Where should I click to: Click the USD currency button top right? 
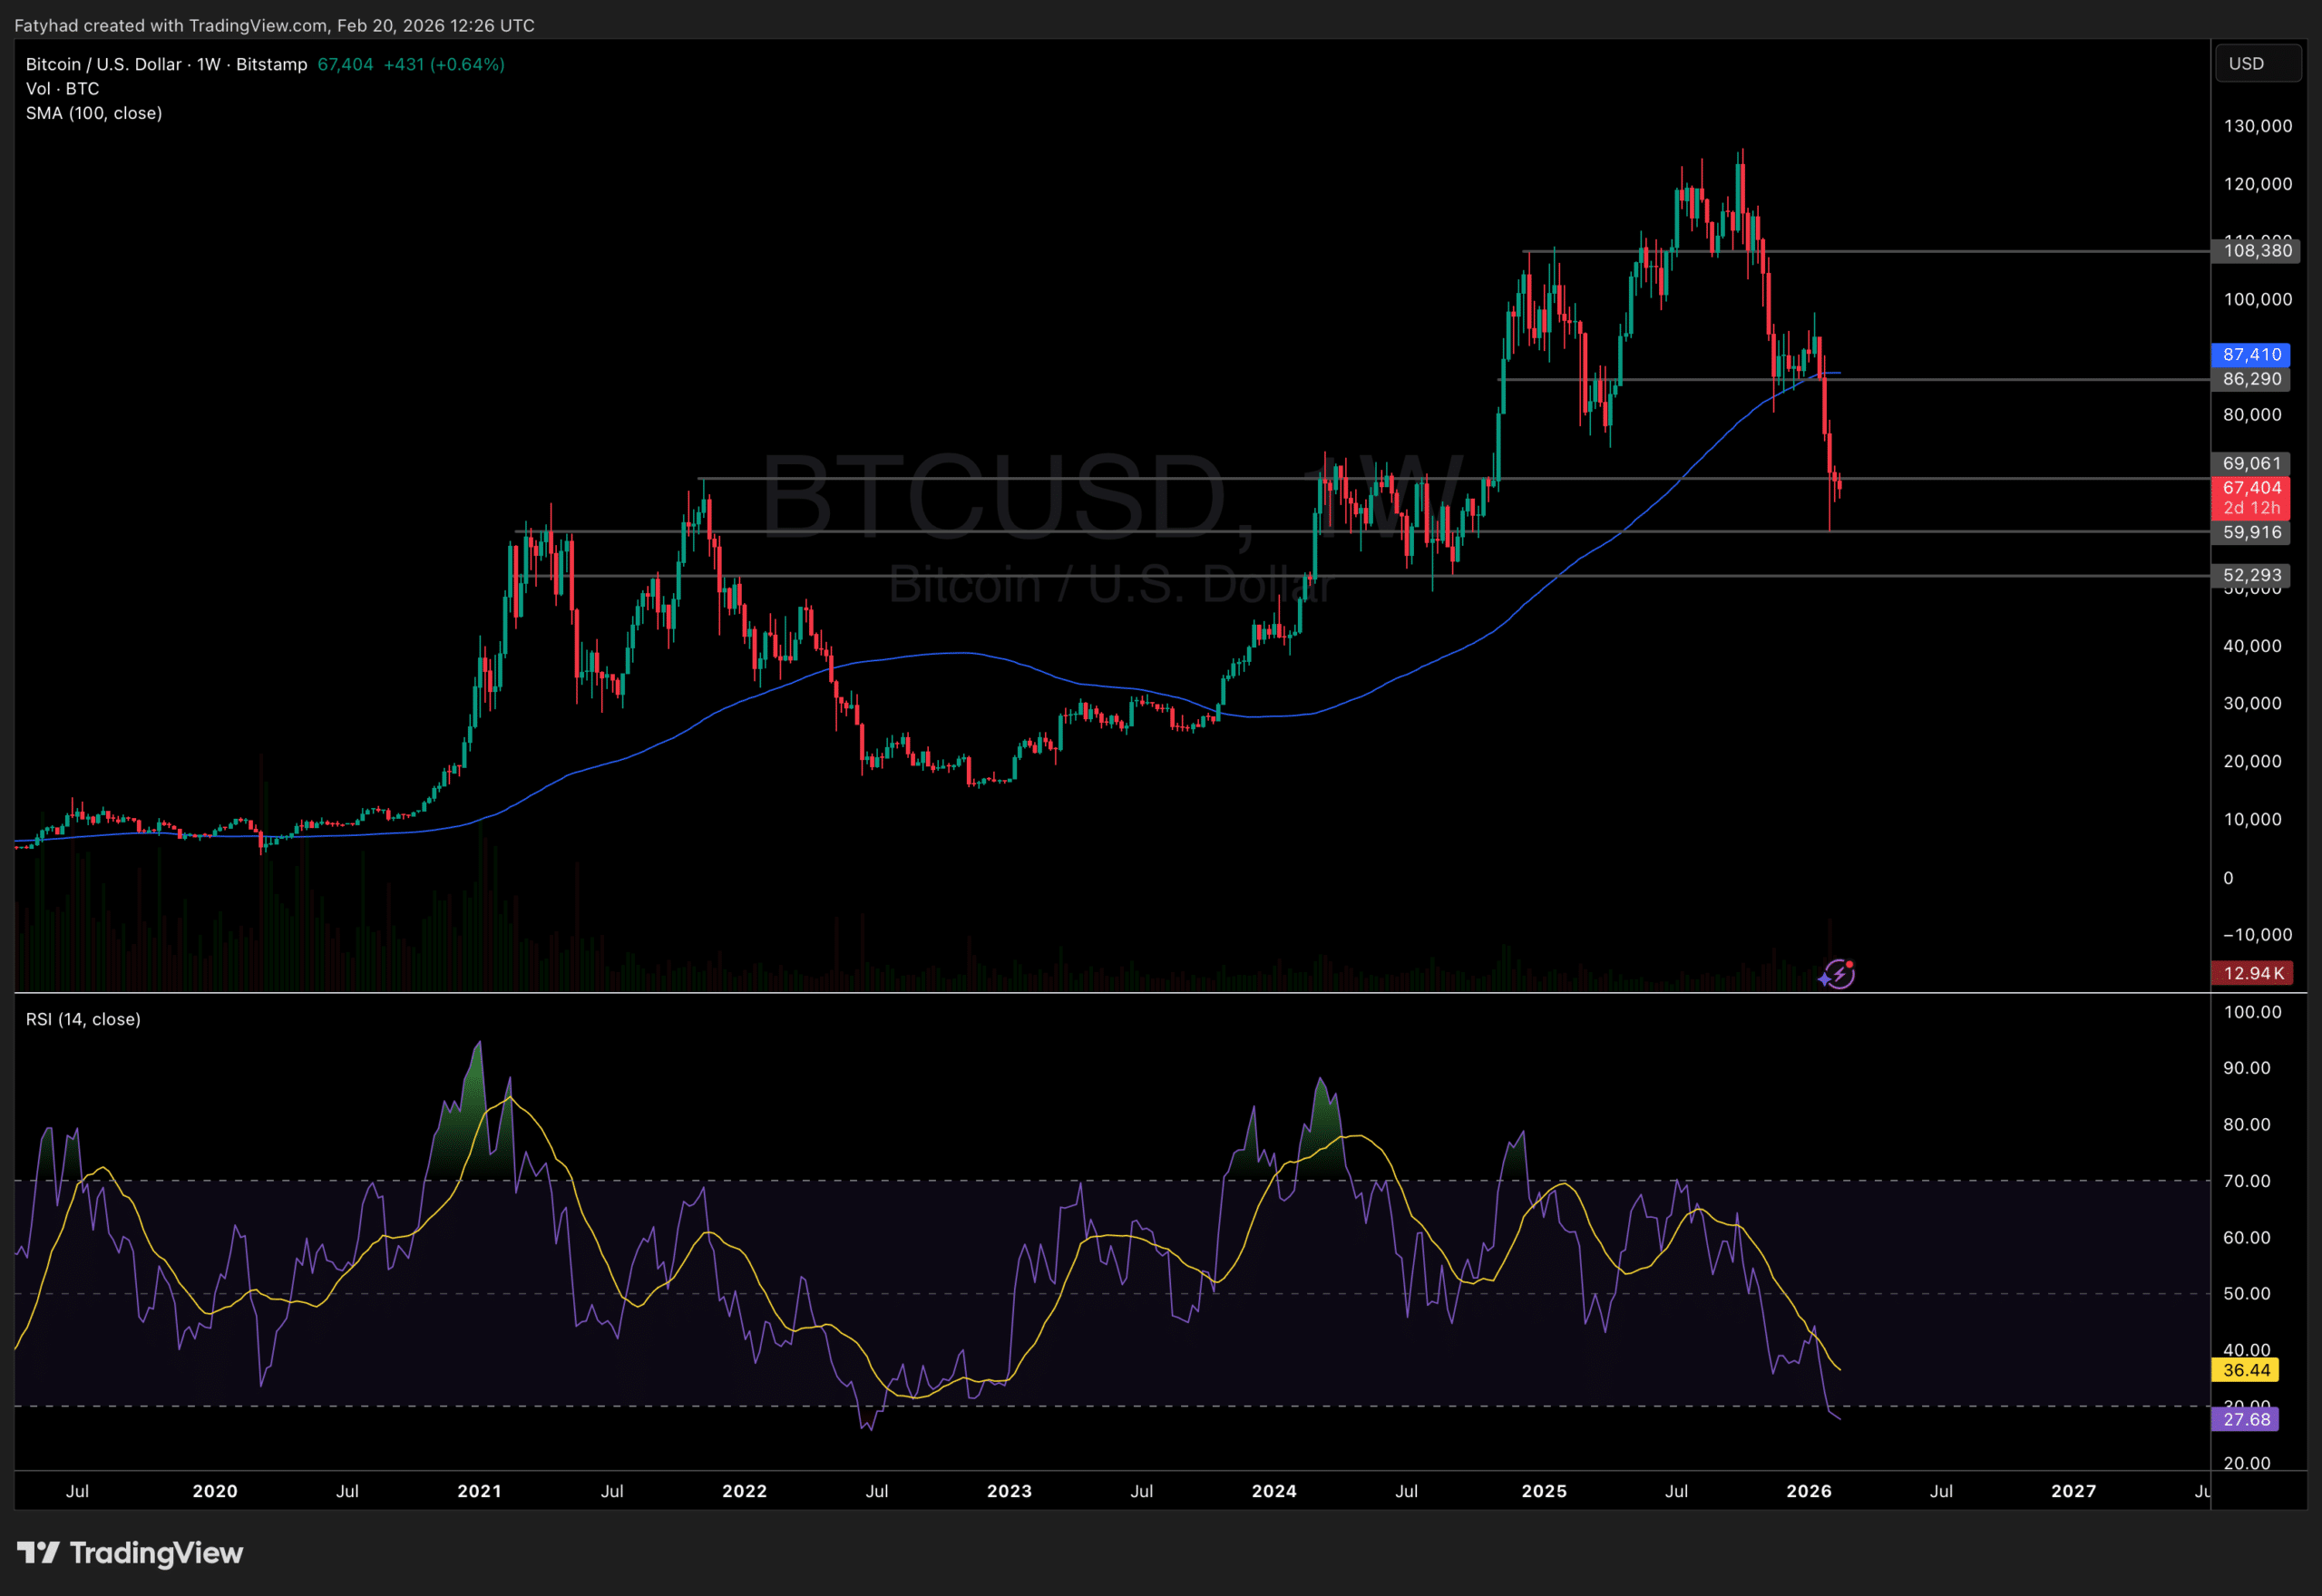[x=2258, y=63]
